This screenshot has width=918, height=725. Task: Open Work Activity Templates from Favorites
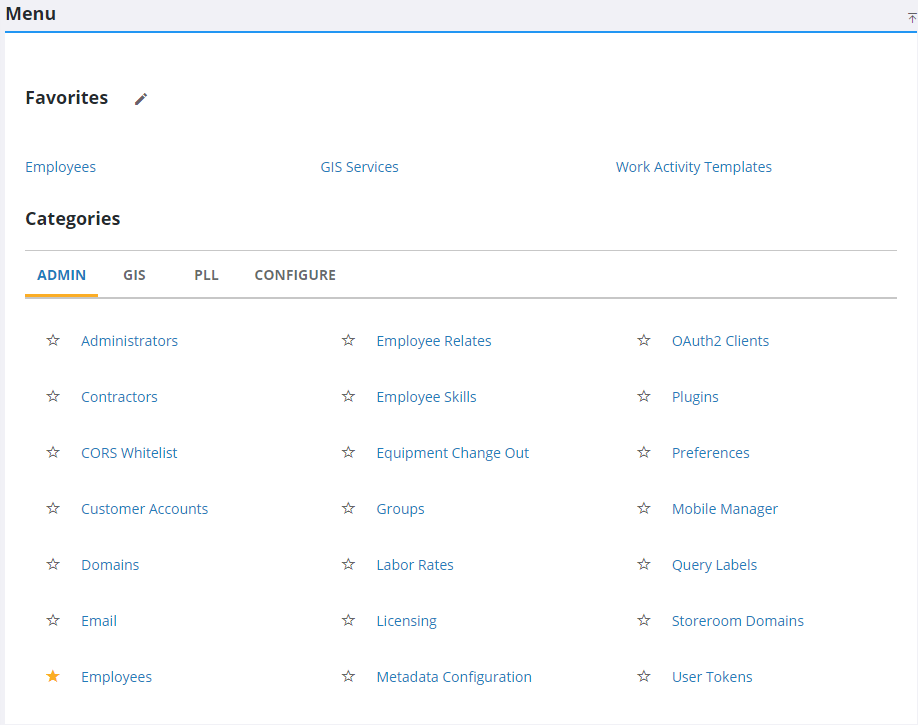pyautogui.click(x=693, y=167)
